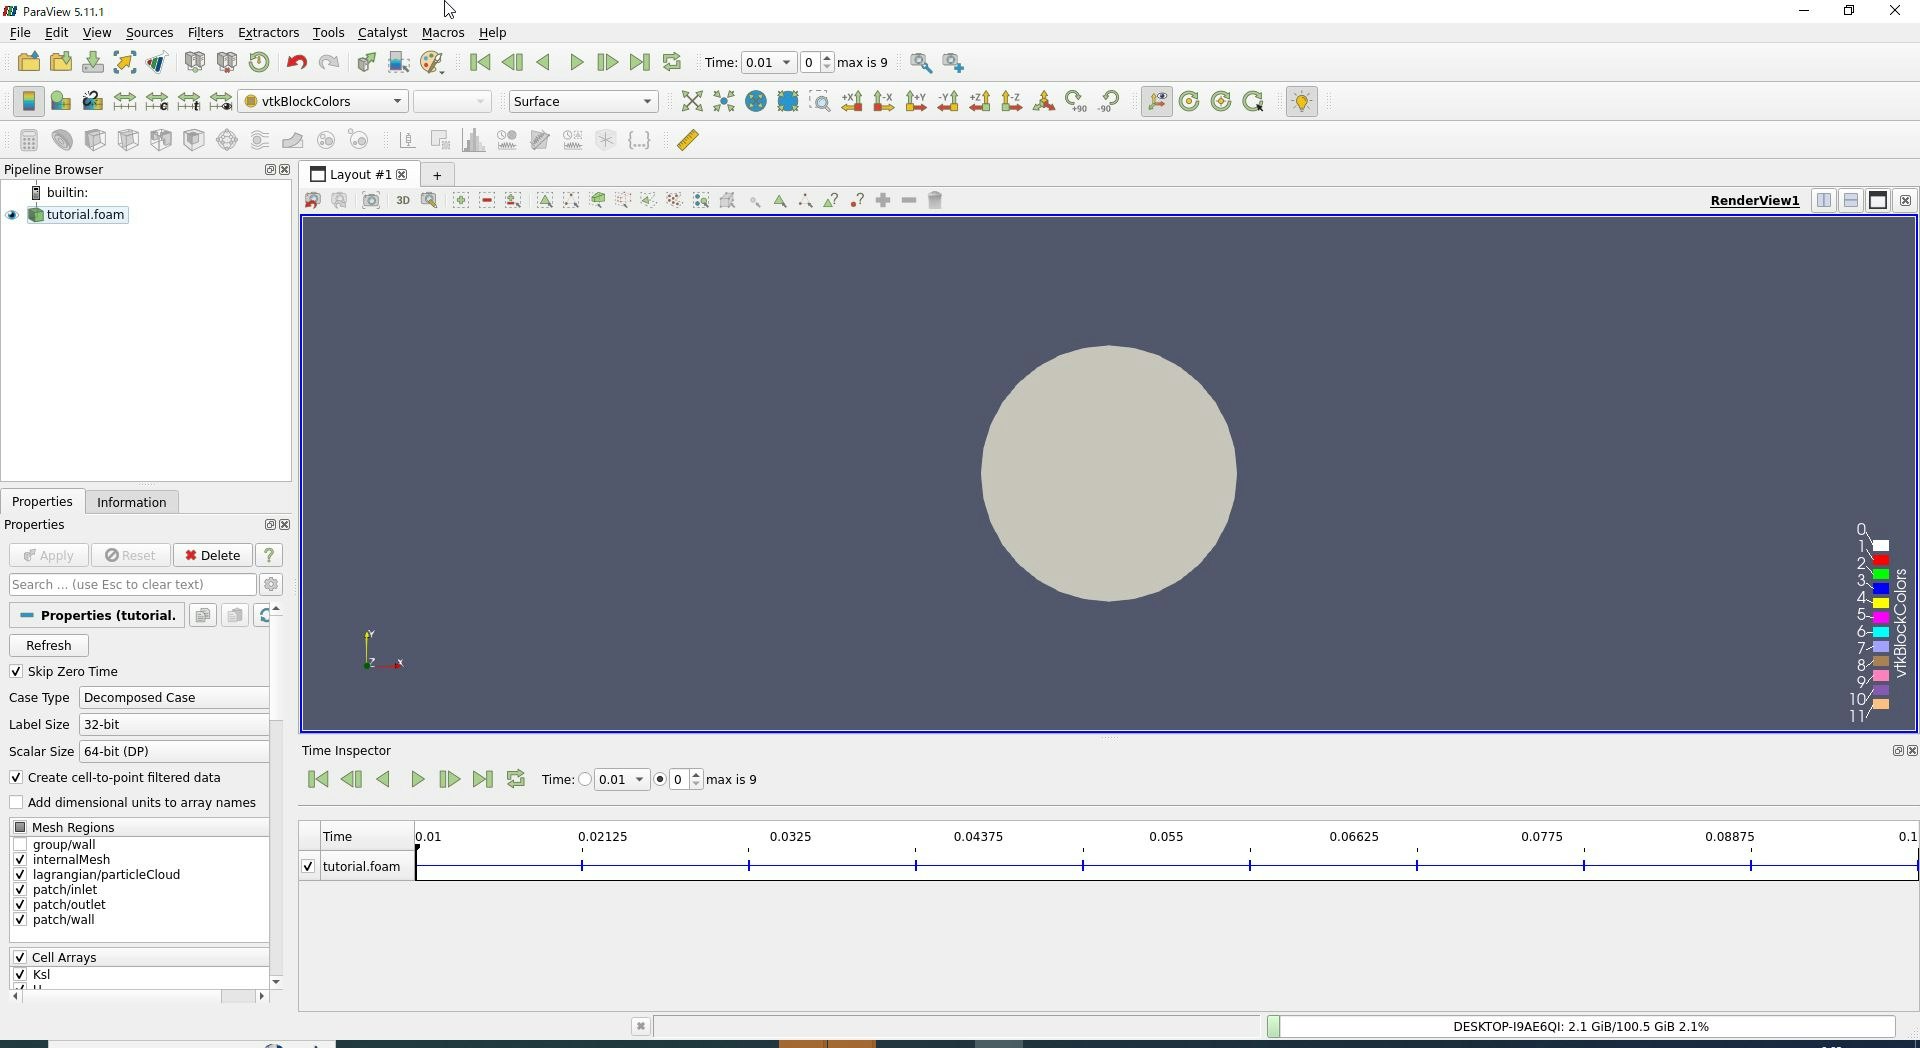Click the Play animation button in main toolbar
The height and width of the screenshot is (1048, 1920).
point(576,63)
